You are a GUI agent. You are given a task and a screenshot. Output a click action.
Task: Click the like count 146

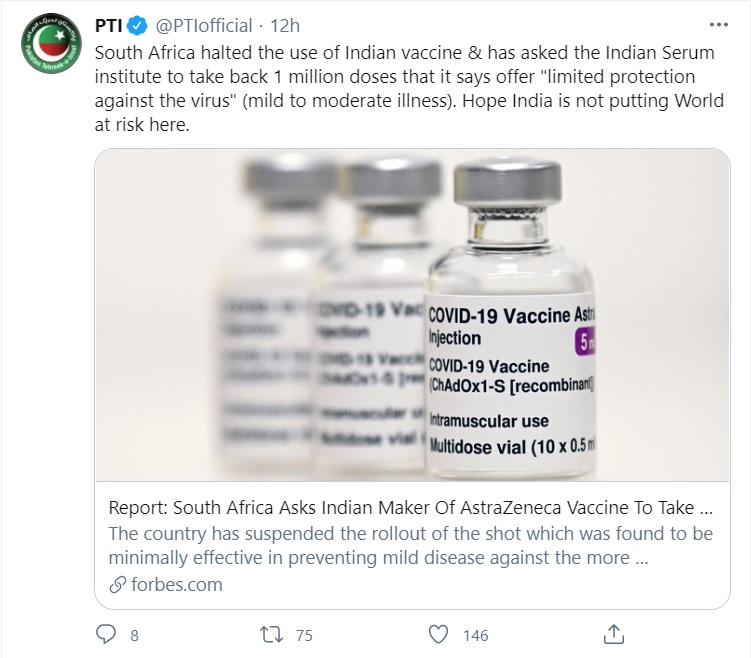pyautogui.click(x=474, y=634)
